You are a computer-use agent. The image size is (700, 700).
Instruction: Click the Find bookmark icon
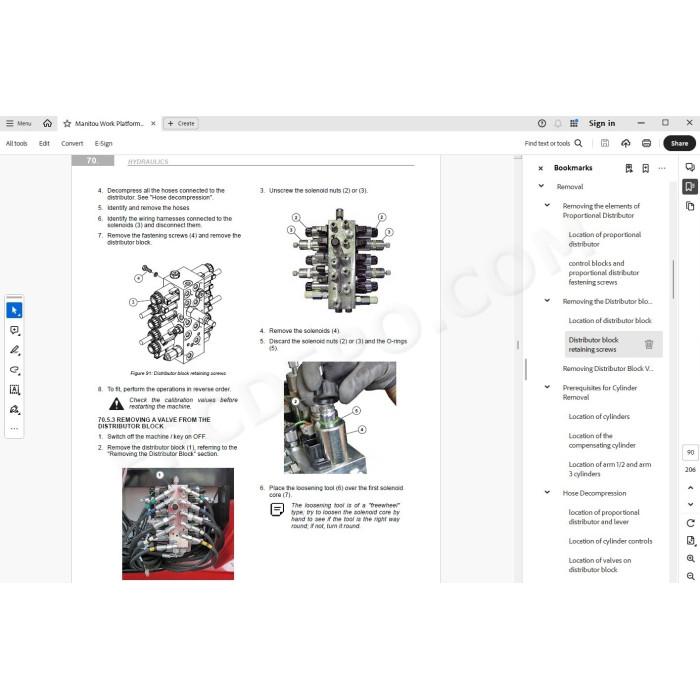point(629,168)
